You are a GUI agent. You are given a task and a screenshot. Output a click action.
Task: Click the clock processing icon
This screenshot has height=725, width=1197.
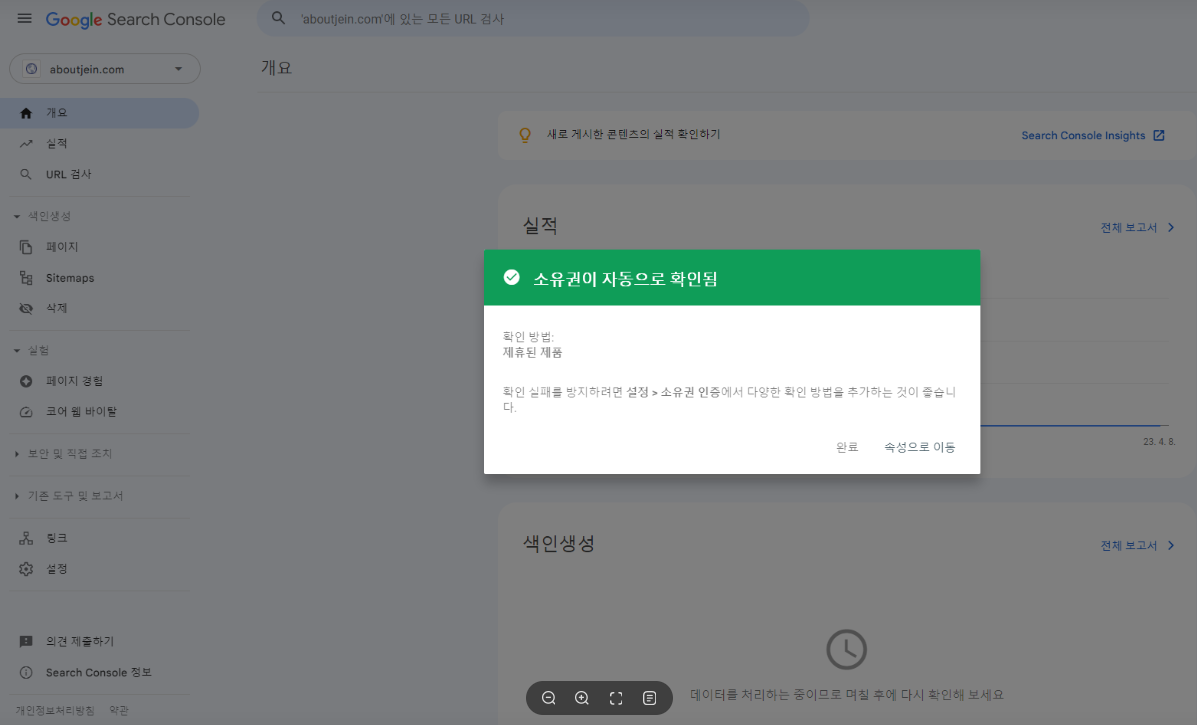847,649
